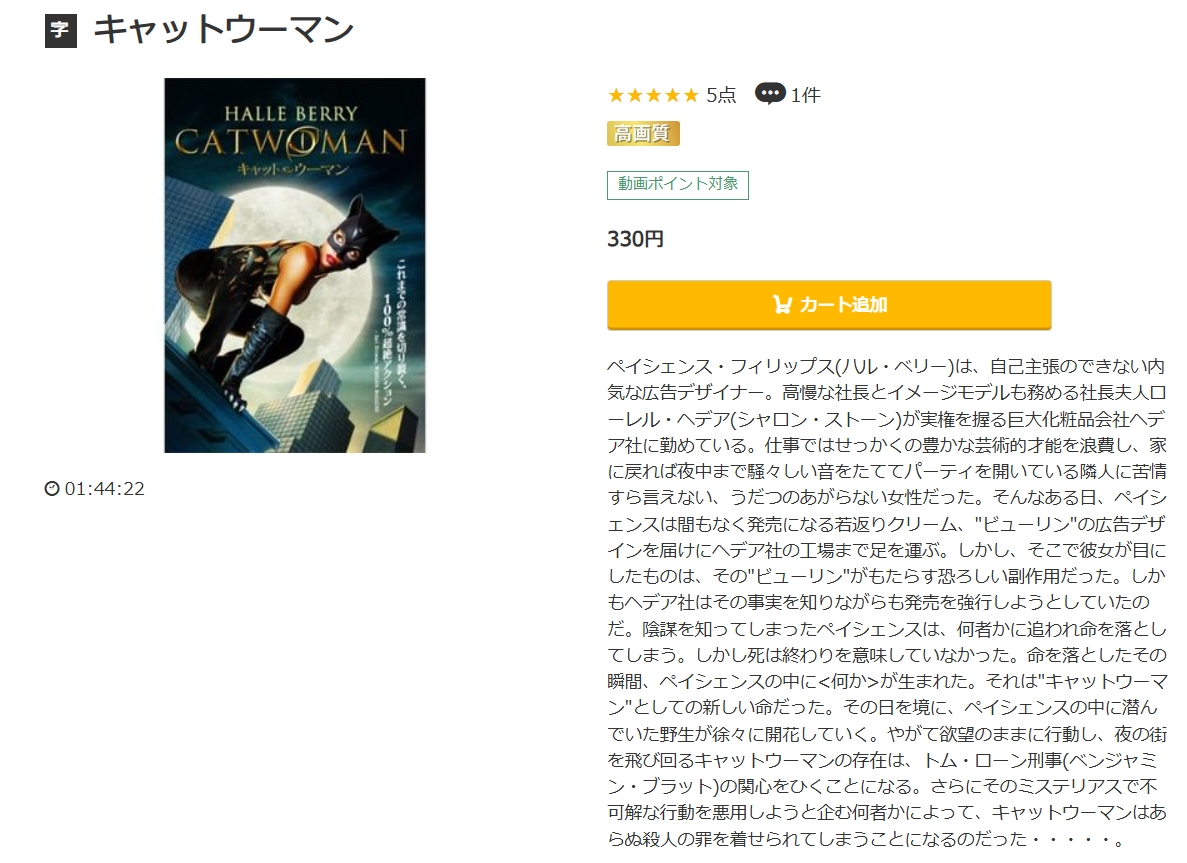1187x863 pixels.
Task: Click the clock icon beside the duration
Action: 51,488
